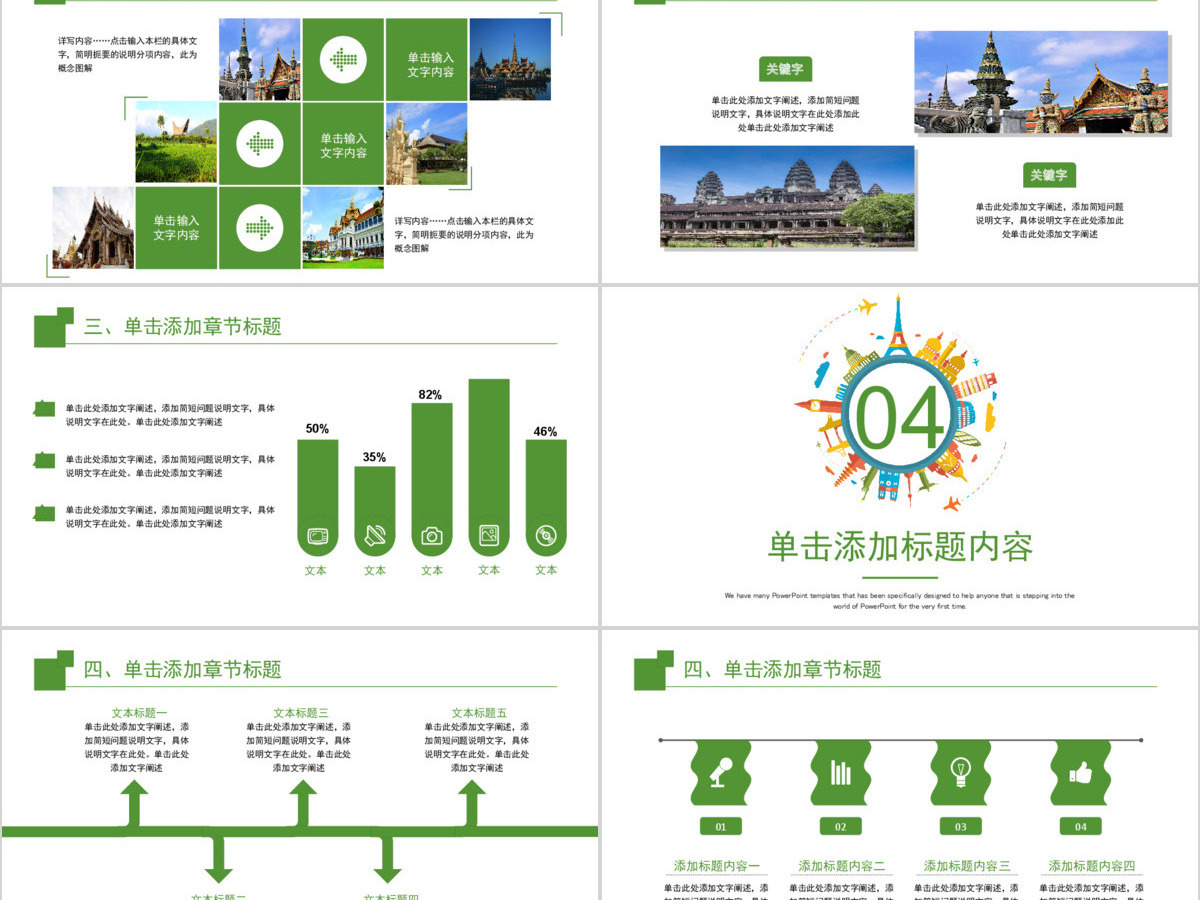Click the down arrow above 文本标题四

387,859
